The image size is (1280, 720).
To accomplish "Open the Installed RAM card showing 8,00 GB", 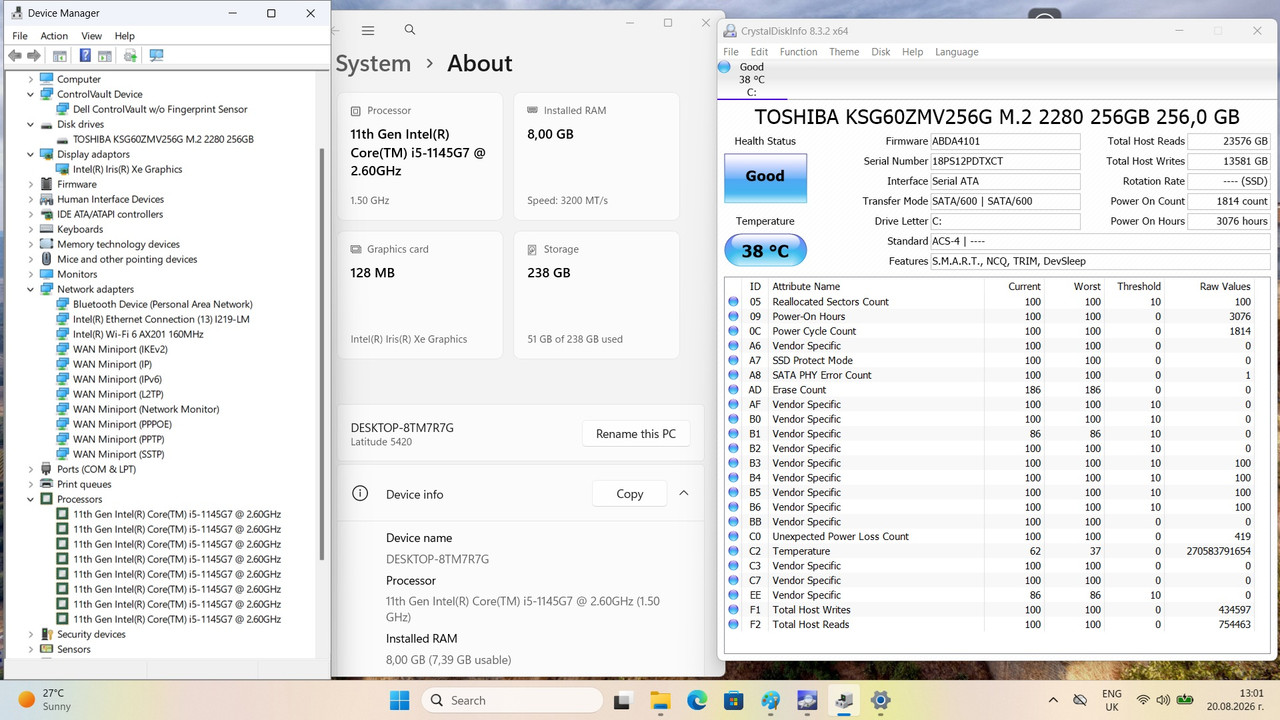I will 597,156.
